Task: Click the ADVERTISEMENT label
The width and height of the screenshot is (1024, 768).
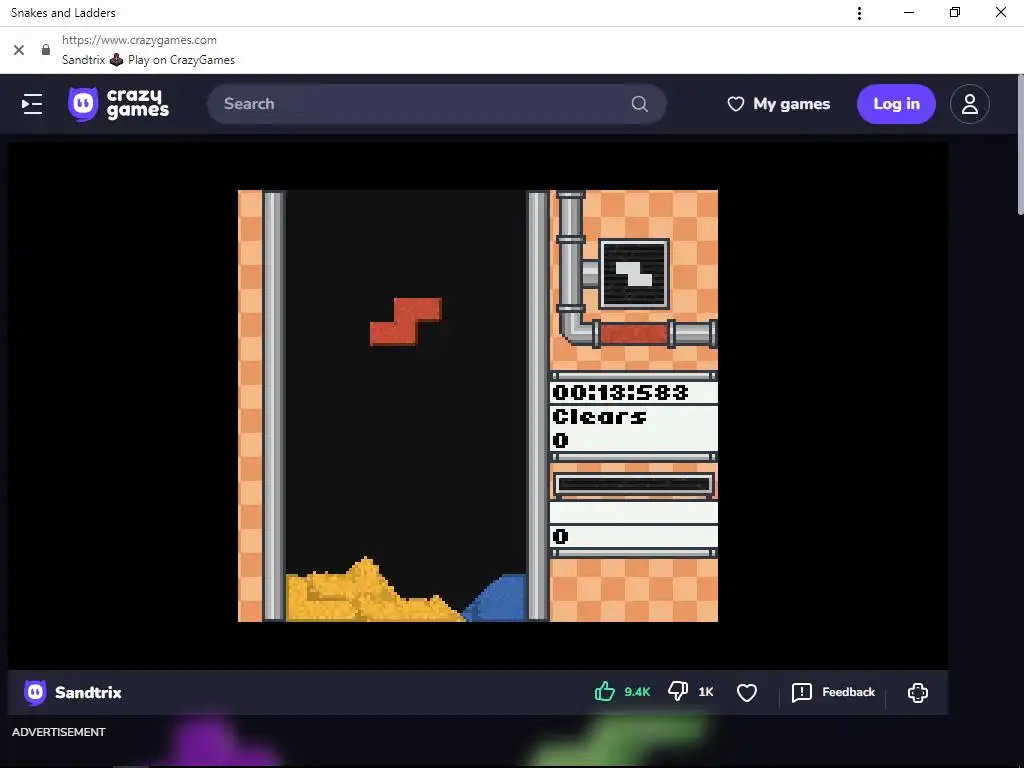Action: (58, 732)
